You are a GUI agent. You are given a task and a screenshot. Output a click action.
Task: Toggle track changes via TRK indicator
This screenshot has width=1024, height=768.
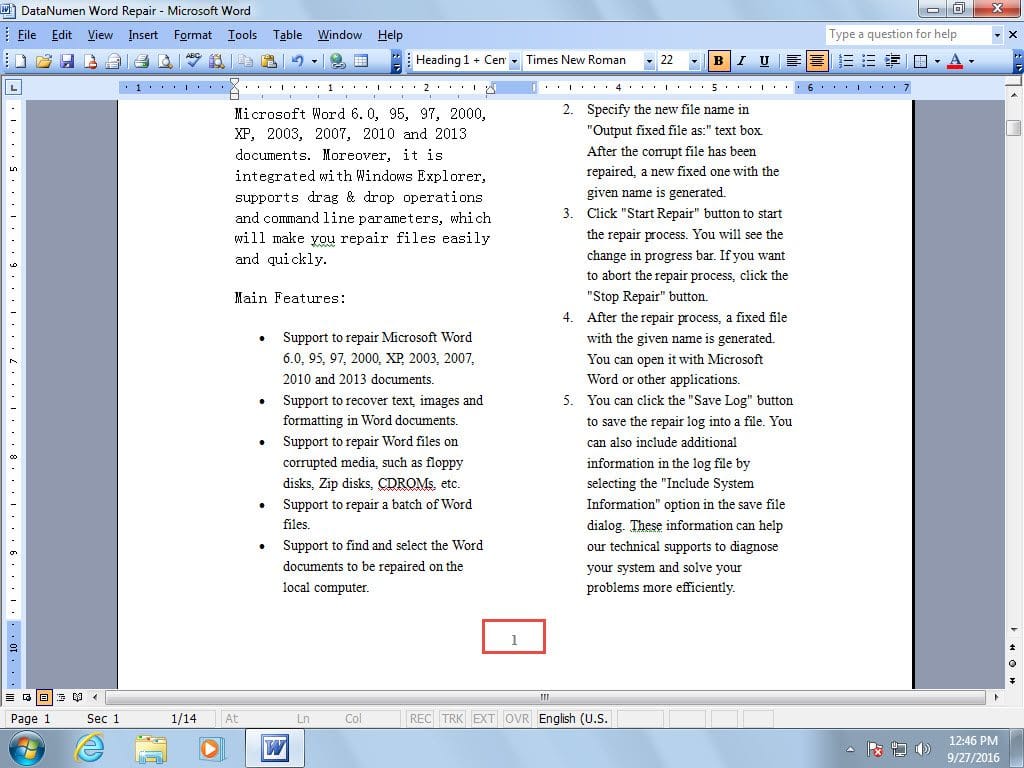coord(452,718)
